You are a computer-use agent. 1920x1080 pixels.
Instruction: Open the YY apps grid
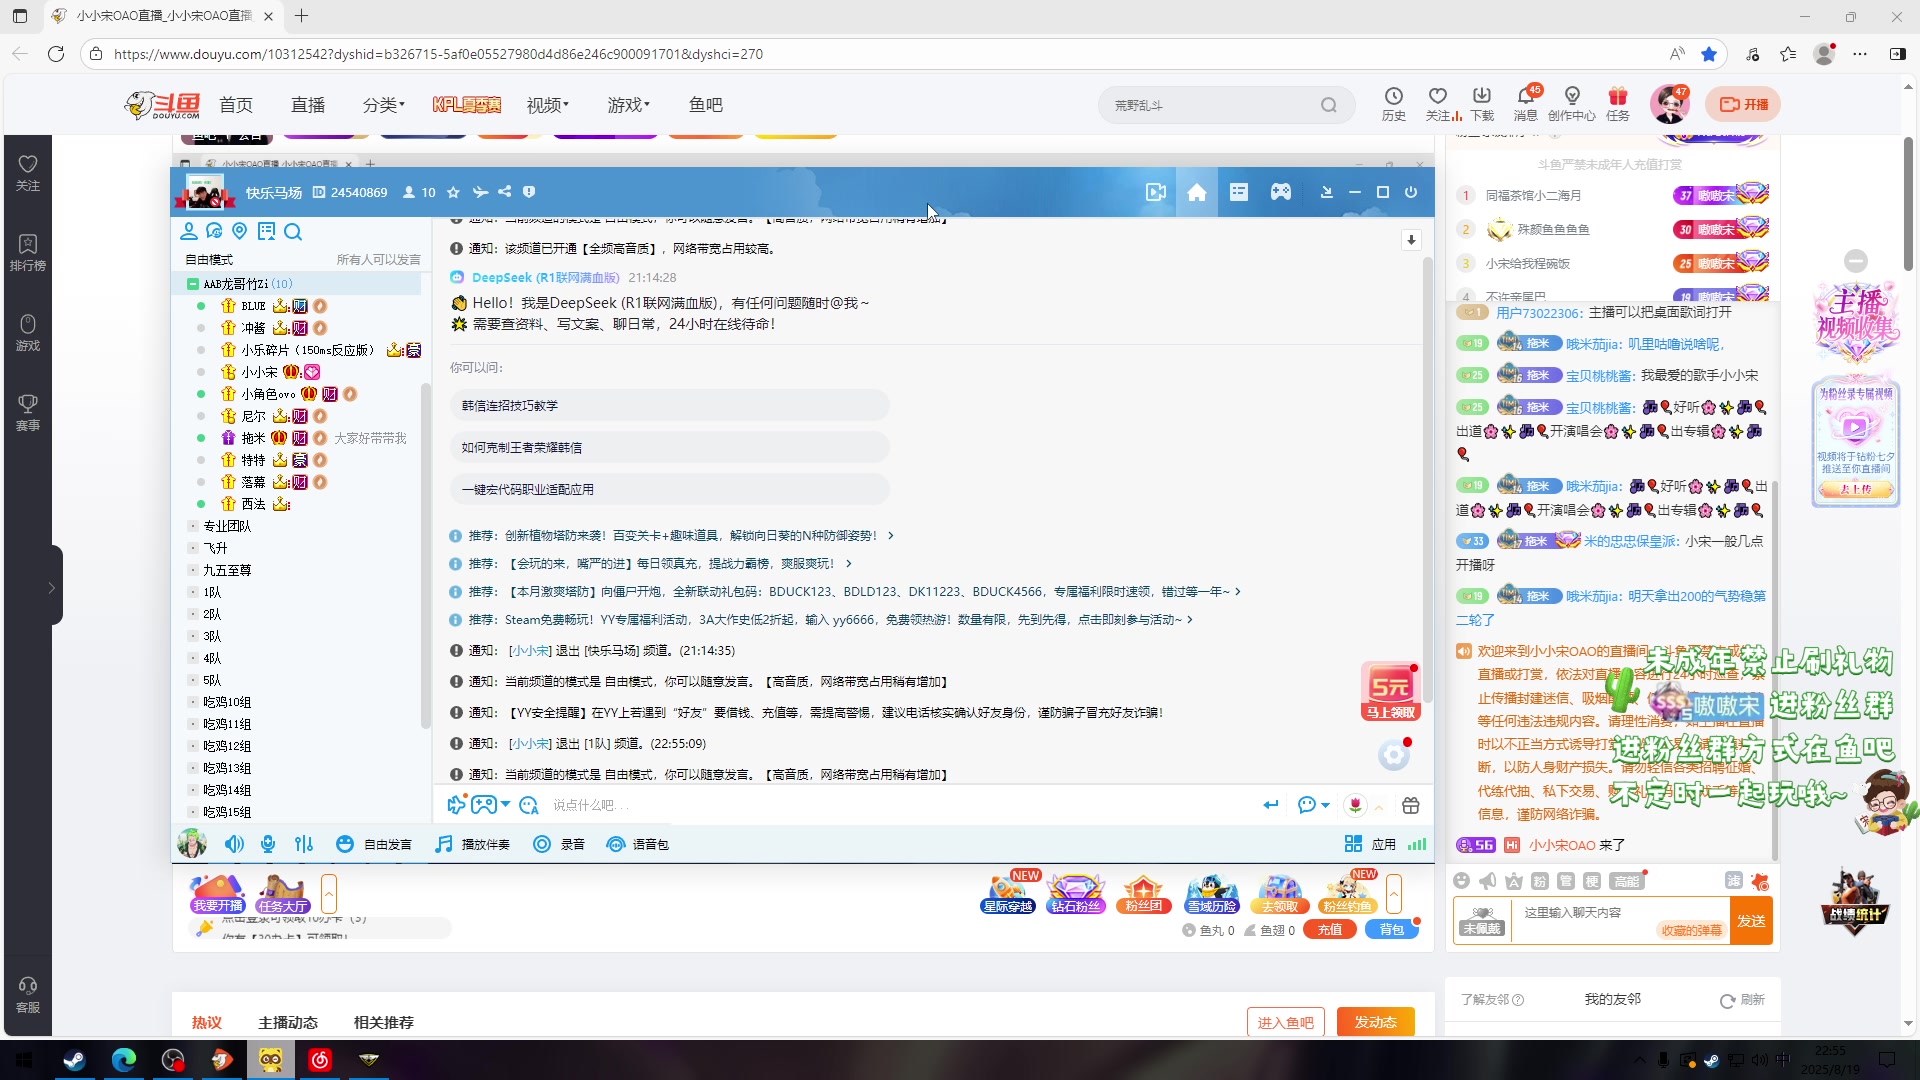coord(1370,844)
